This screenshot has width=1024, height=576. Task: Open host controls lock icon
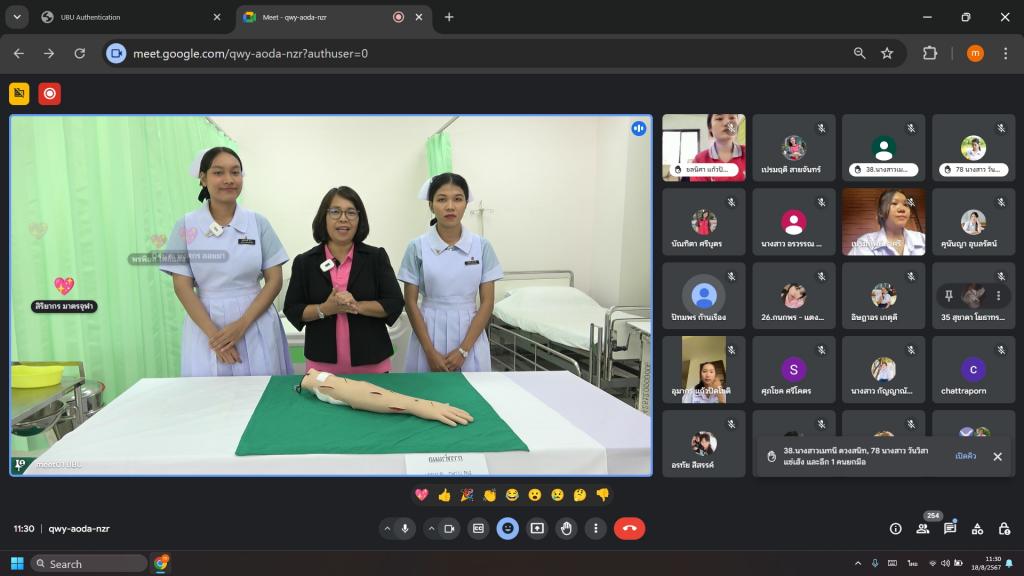coord(1003,528)
